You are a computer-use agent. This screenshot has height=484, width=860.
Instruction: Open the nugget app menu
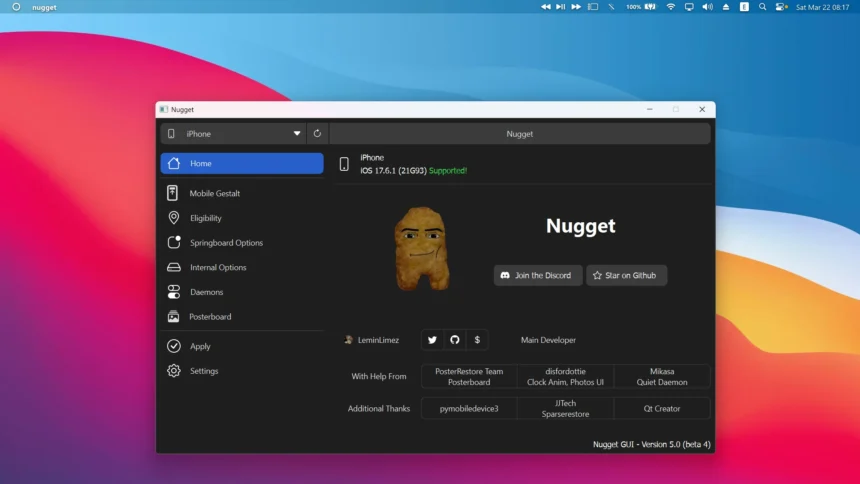point(44,7)
